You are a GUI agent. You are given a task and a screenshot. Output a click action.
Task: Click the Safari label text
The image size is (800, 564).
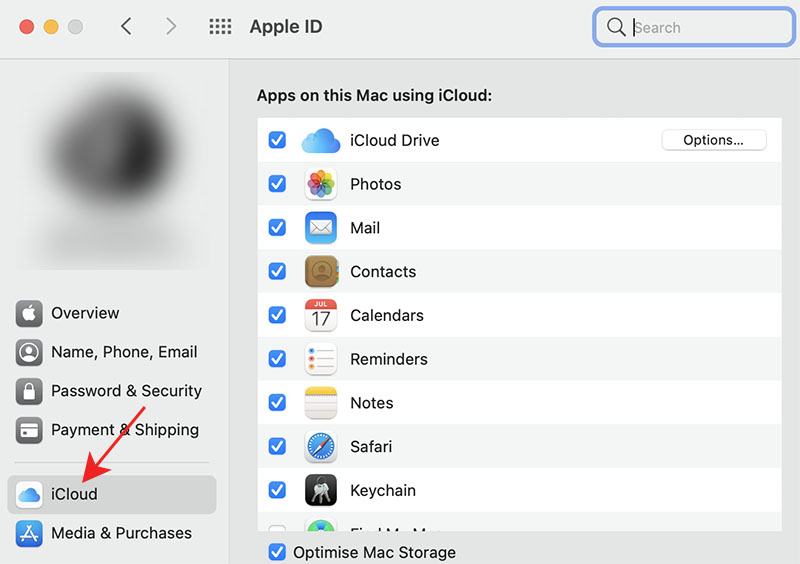(x=371, y=447)
